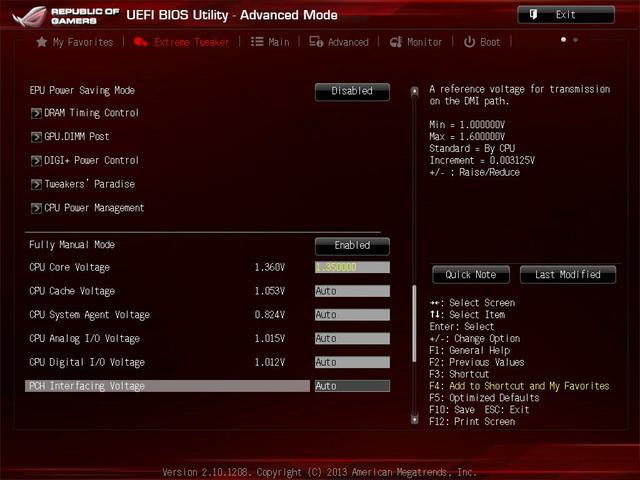
Task: Click the Main tab list icon
Action: coord(257,42)
